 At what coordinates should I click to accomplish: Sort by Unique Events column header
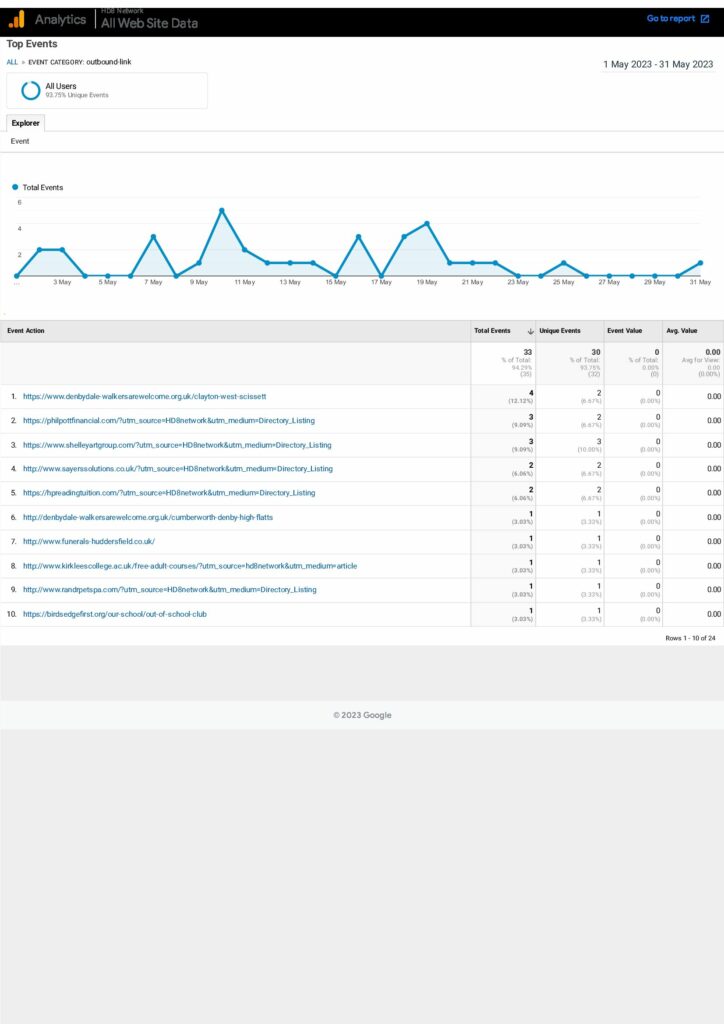(x=560, y=331)
